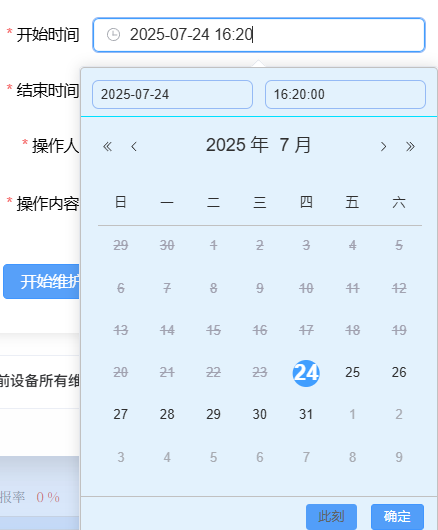Click disabled day 10 in the calendar

tap(306, 288)
